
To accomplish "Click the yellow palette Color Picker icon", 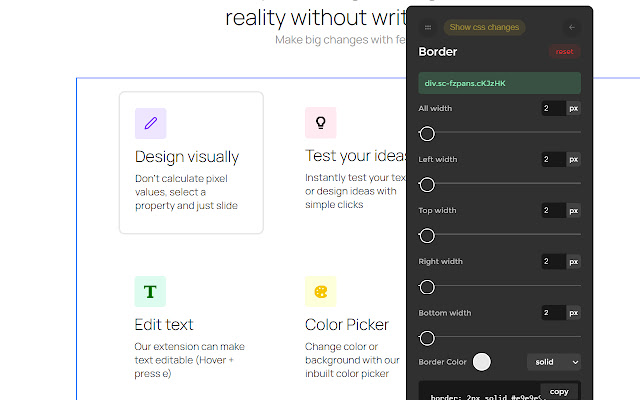I will [320, 291].
